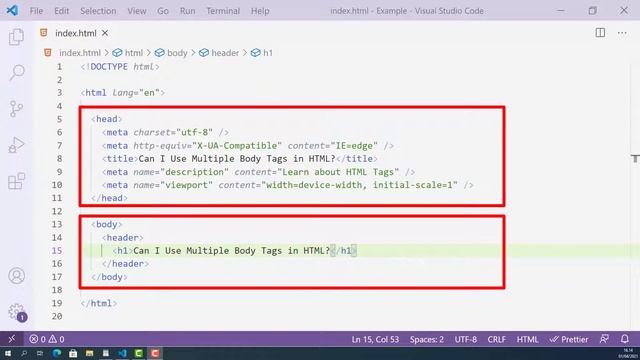Click line number 5 in the gutter
The height and width of the screenshot is (360, 640).
[x=60, y=119]
